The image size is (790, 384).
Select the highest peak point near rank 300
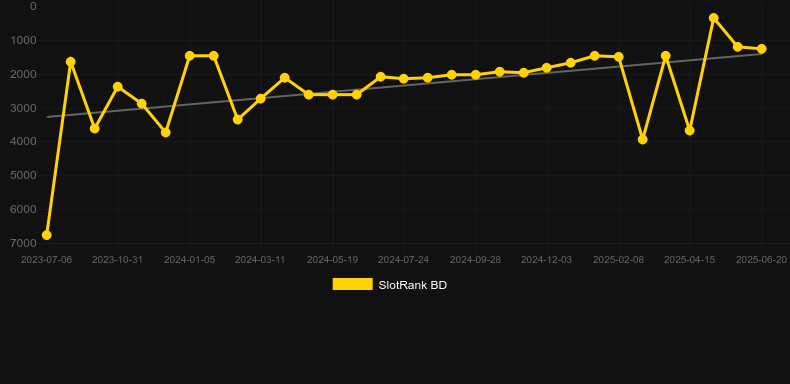[x=713, y=18]
